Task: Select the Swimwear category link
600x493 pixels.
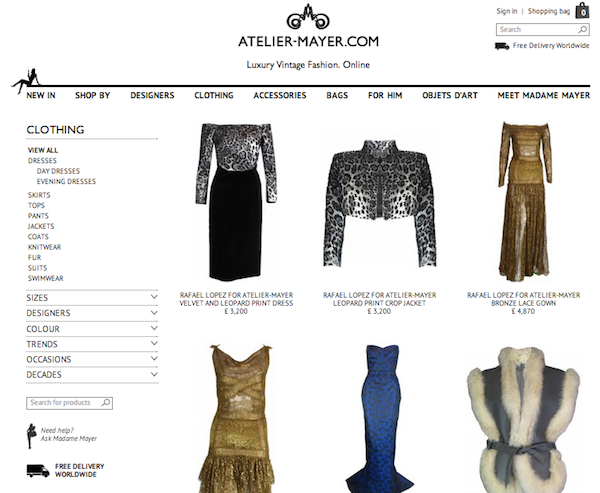Action: (46, 278)
